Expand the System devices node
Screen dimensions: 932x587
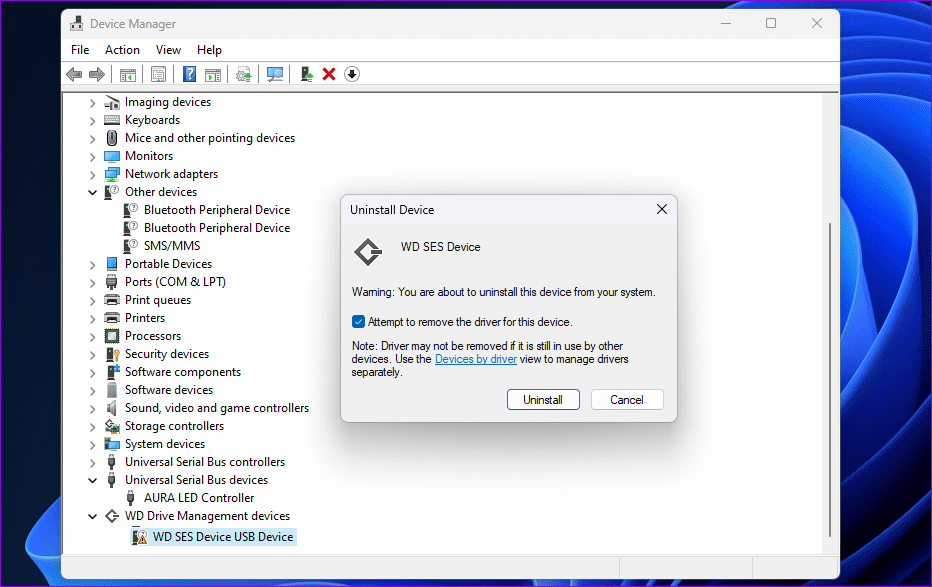pyautogui.click(x=92, y=444)
